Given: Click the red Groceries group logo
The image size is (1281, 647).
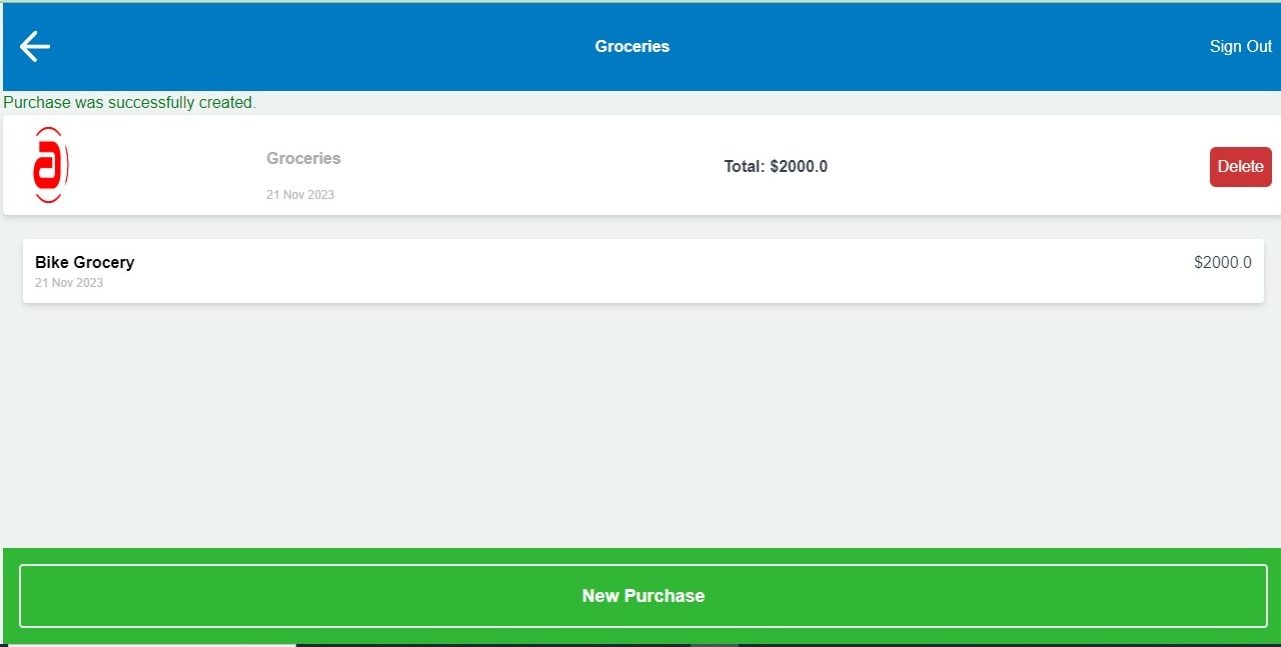Looking at the screenshot, I should coord(50,166).
